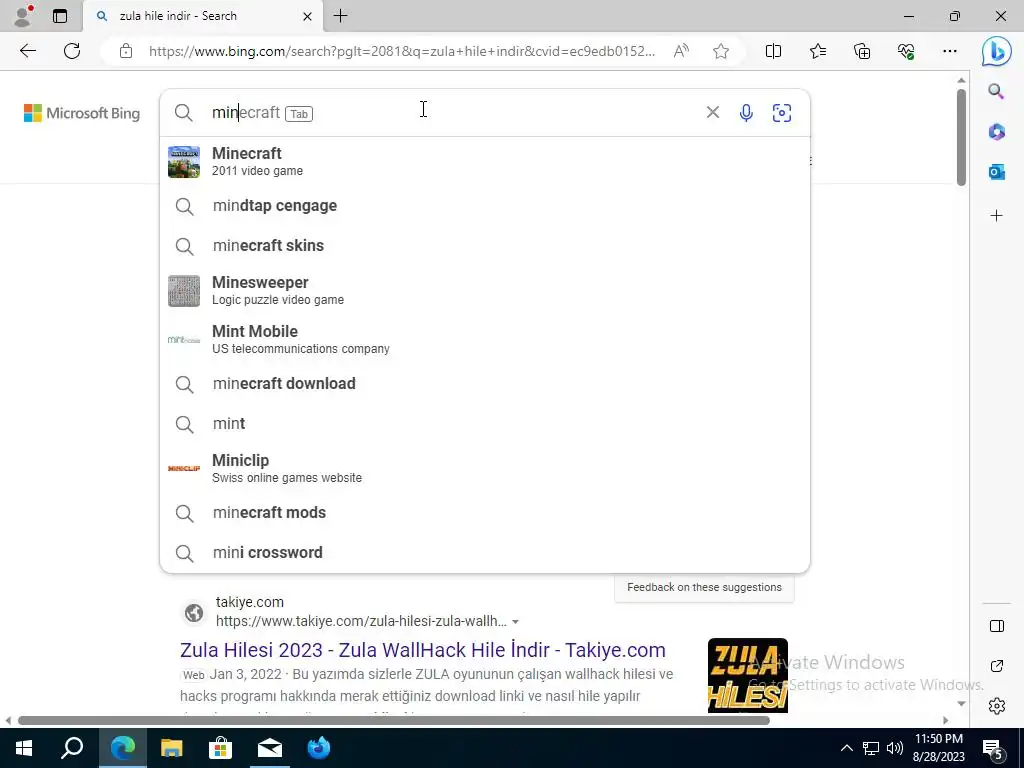Open Mail app from taskbar
Screen dimensions: 1024x768
(270, 748)
